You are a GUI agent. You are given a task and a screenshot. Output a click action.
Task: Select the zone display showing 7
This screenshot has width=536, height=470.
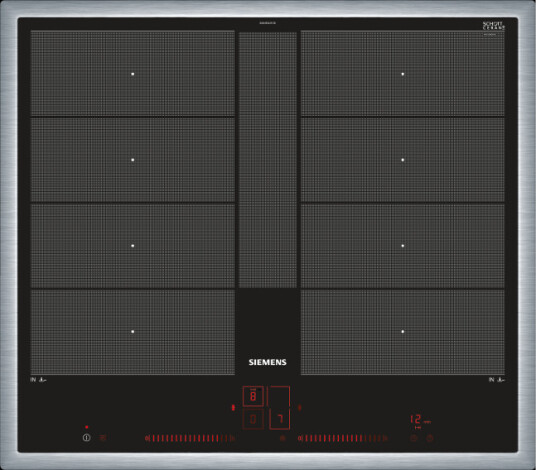[280, 419]
